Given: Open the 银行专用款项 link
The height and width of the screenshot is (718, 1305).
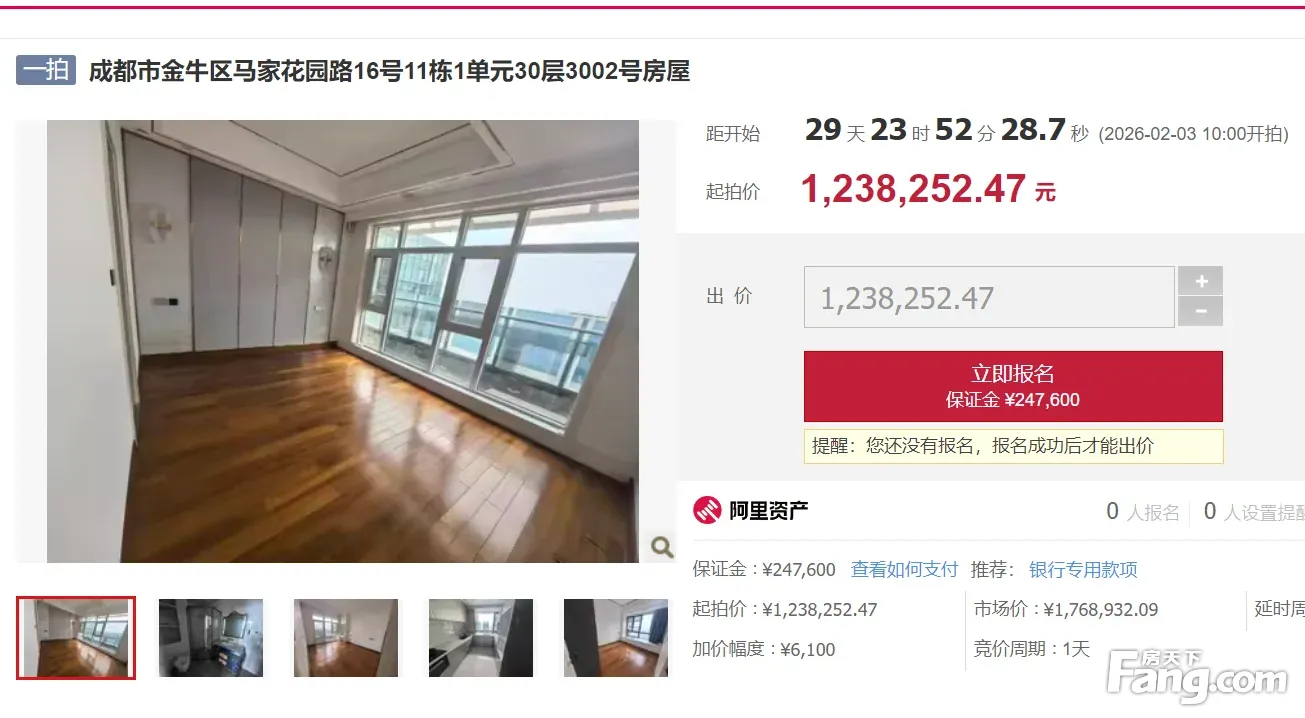Looking at the screenshot, I should 1083,569.
